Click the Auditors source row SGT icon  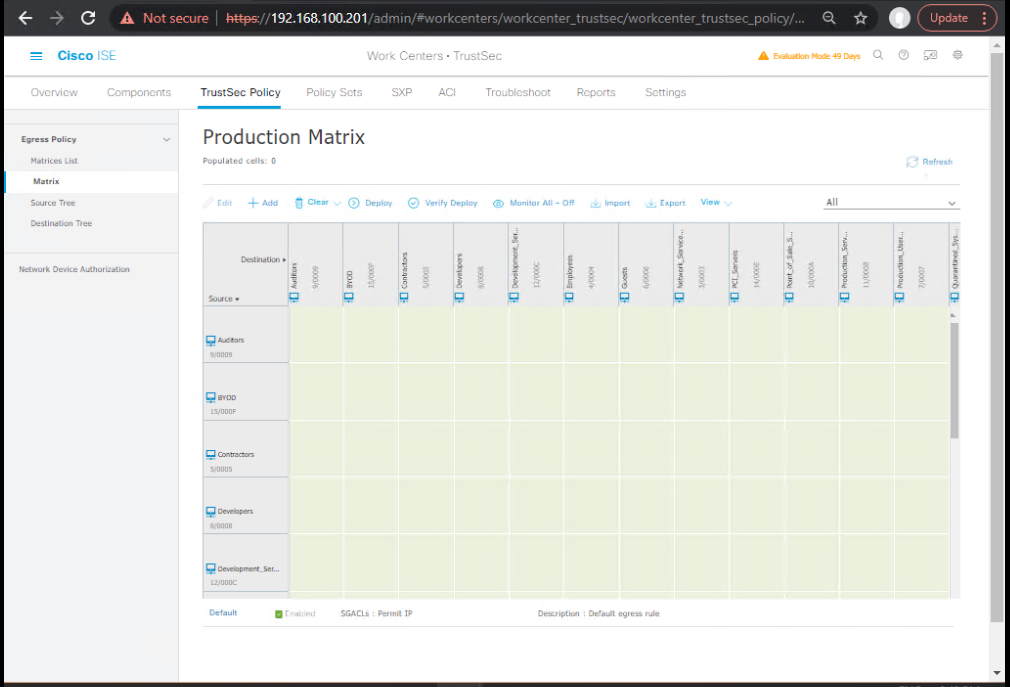(211, 340)
